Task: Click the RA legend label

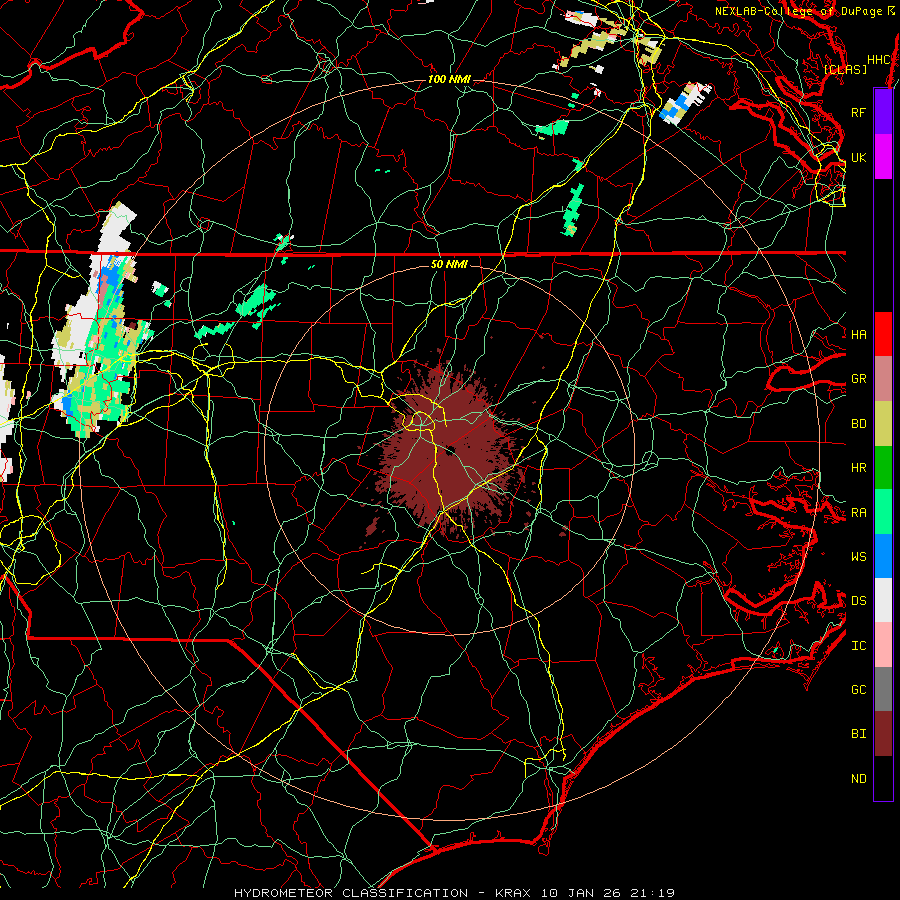Action: [858, 512]
